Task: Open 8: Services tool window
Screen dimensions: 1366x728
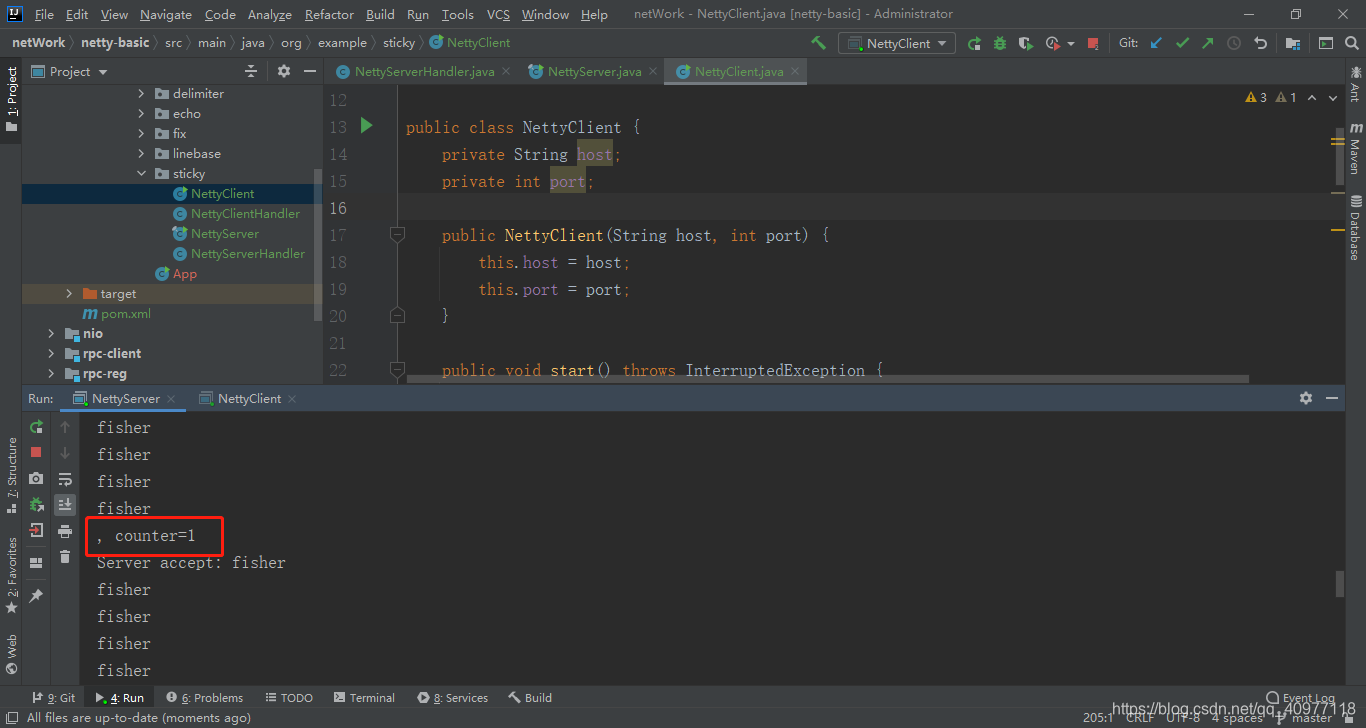Action: click(x=453, y=698)
